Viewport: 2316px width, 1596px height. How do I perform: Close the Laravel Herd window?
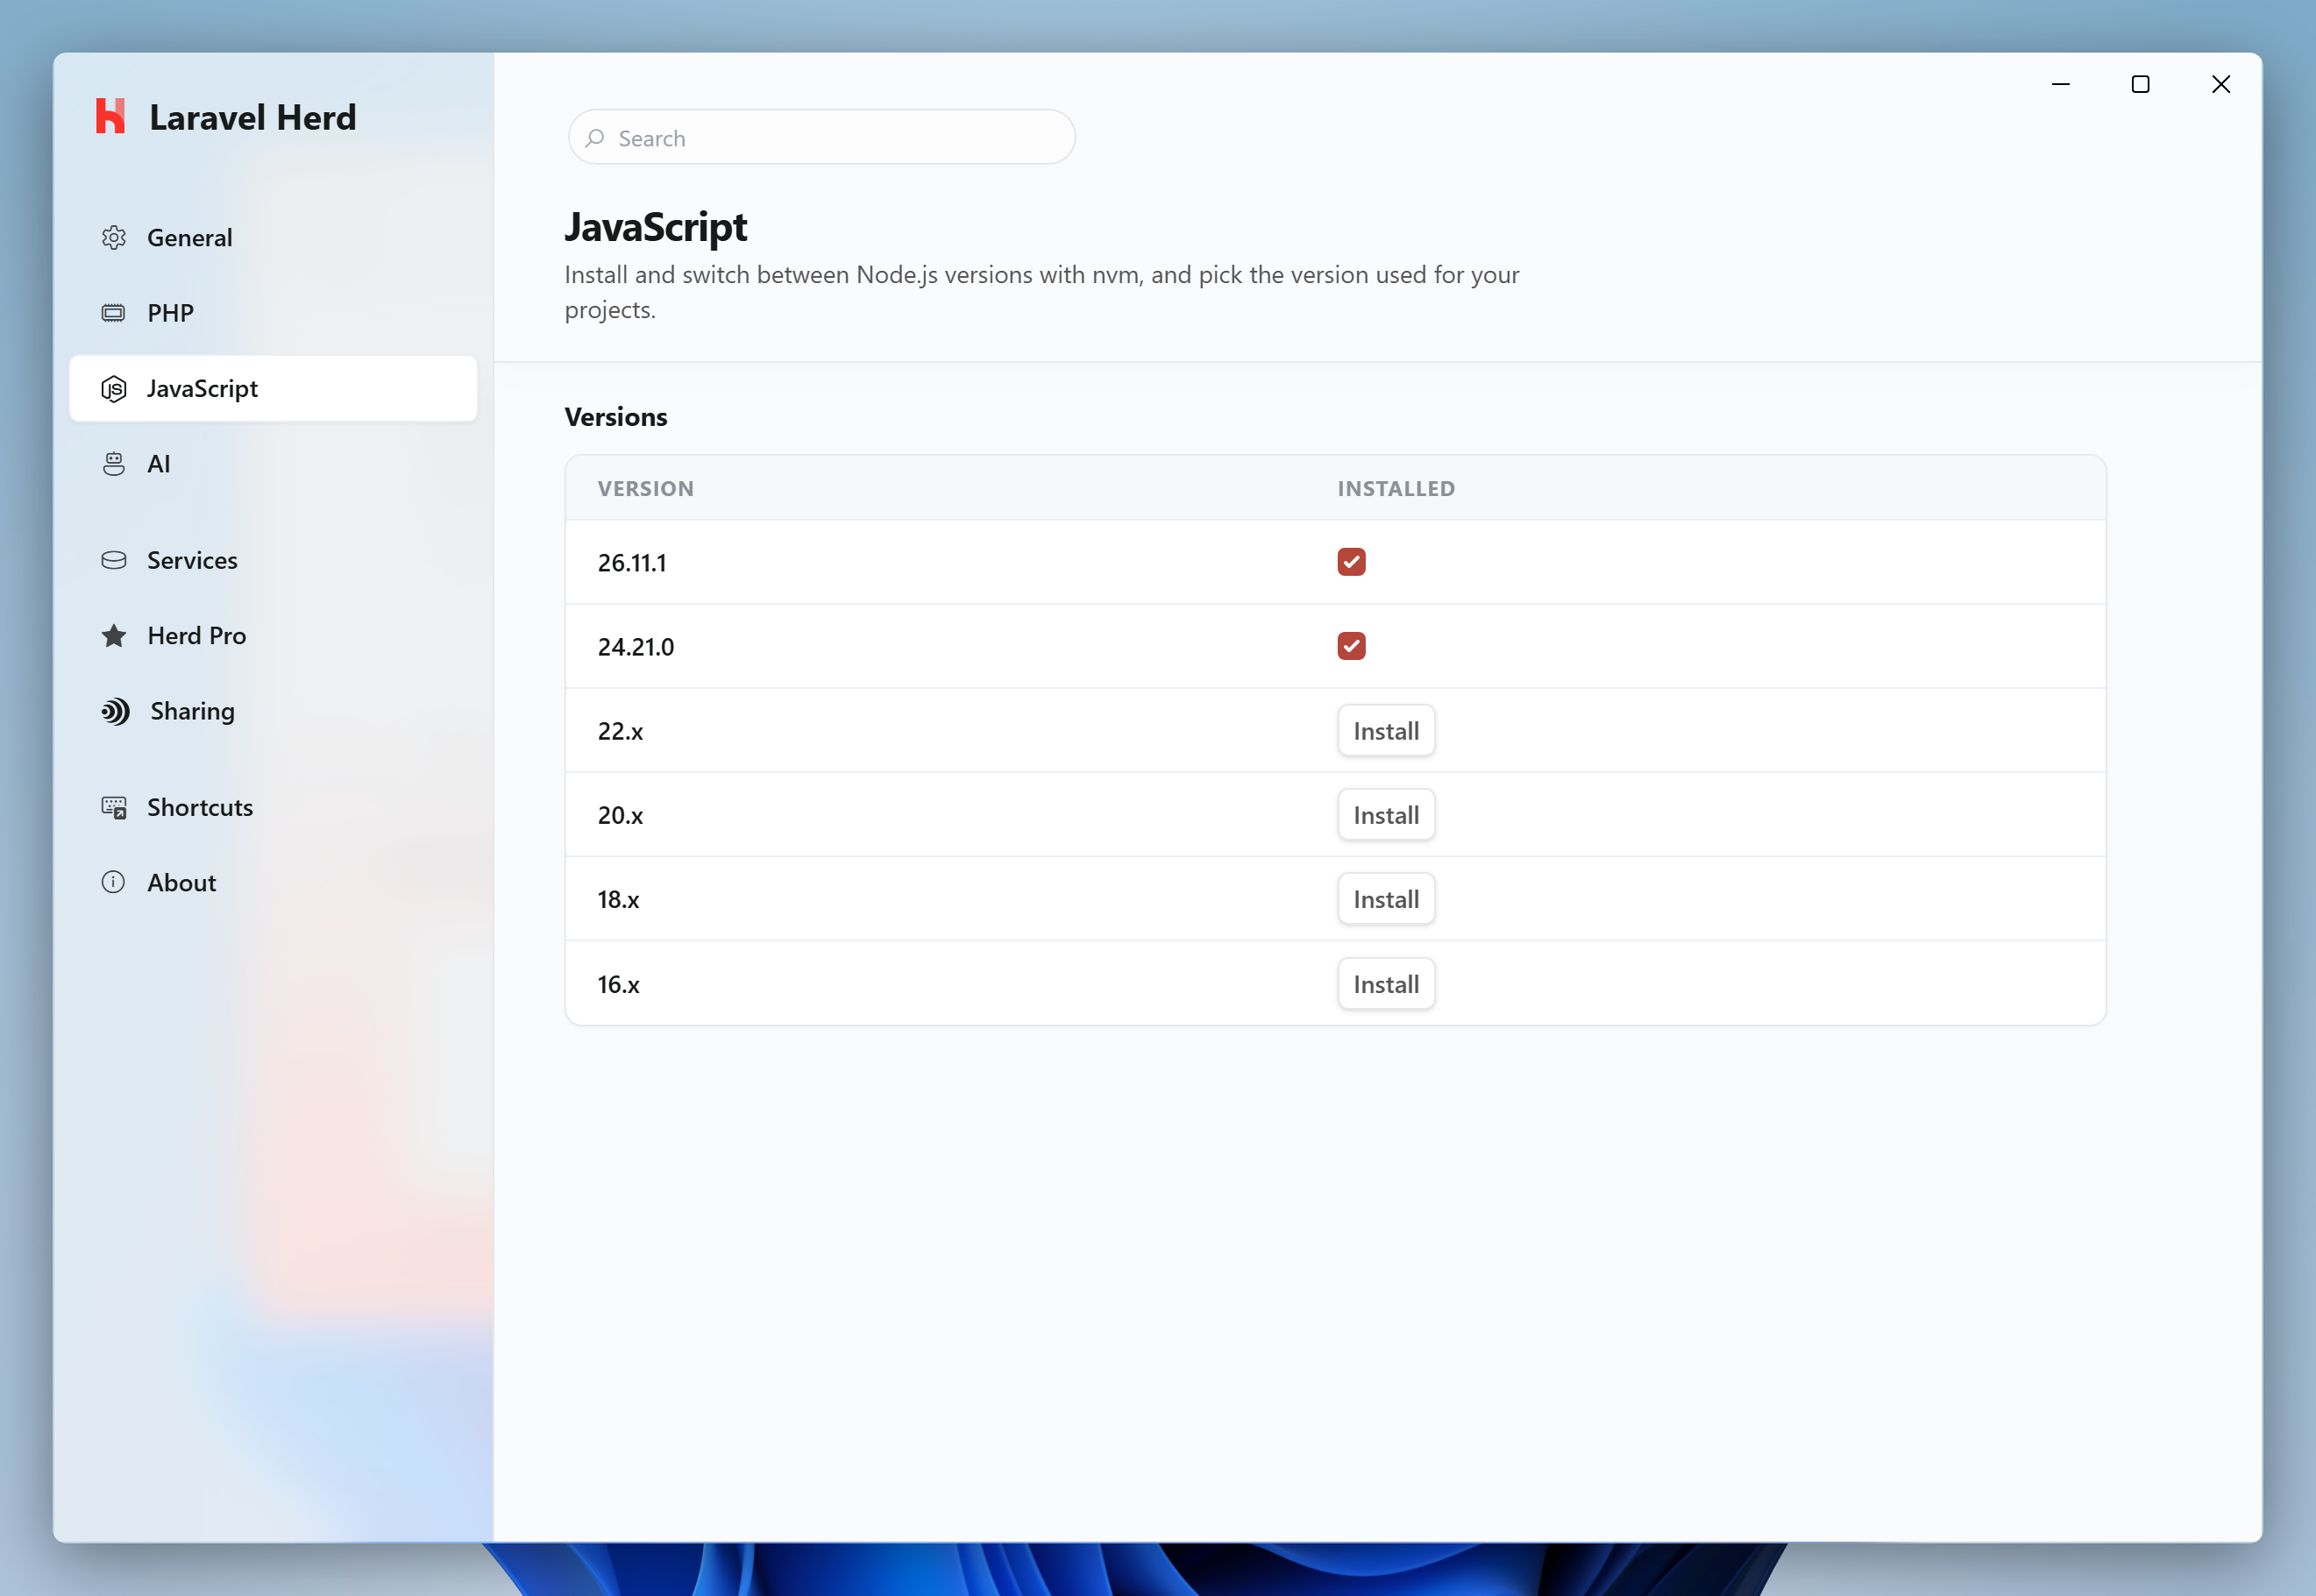point(2221,84)
